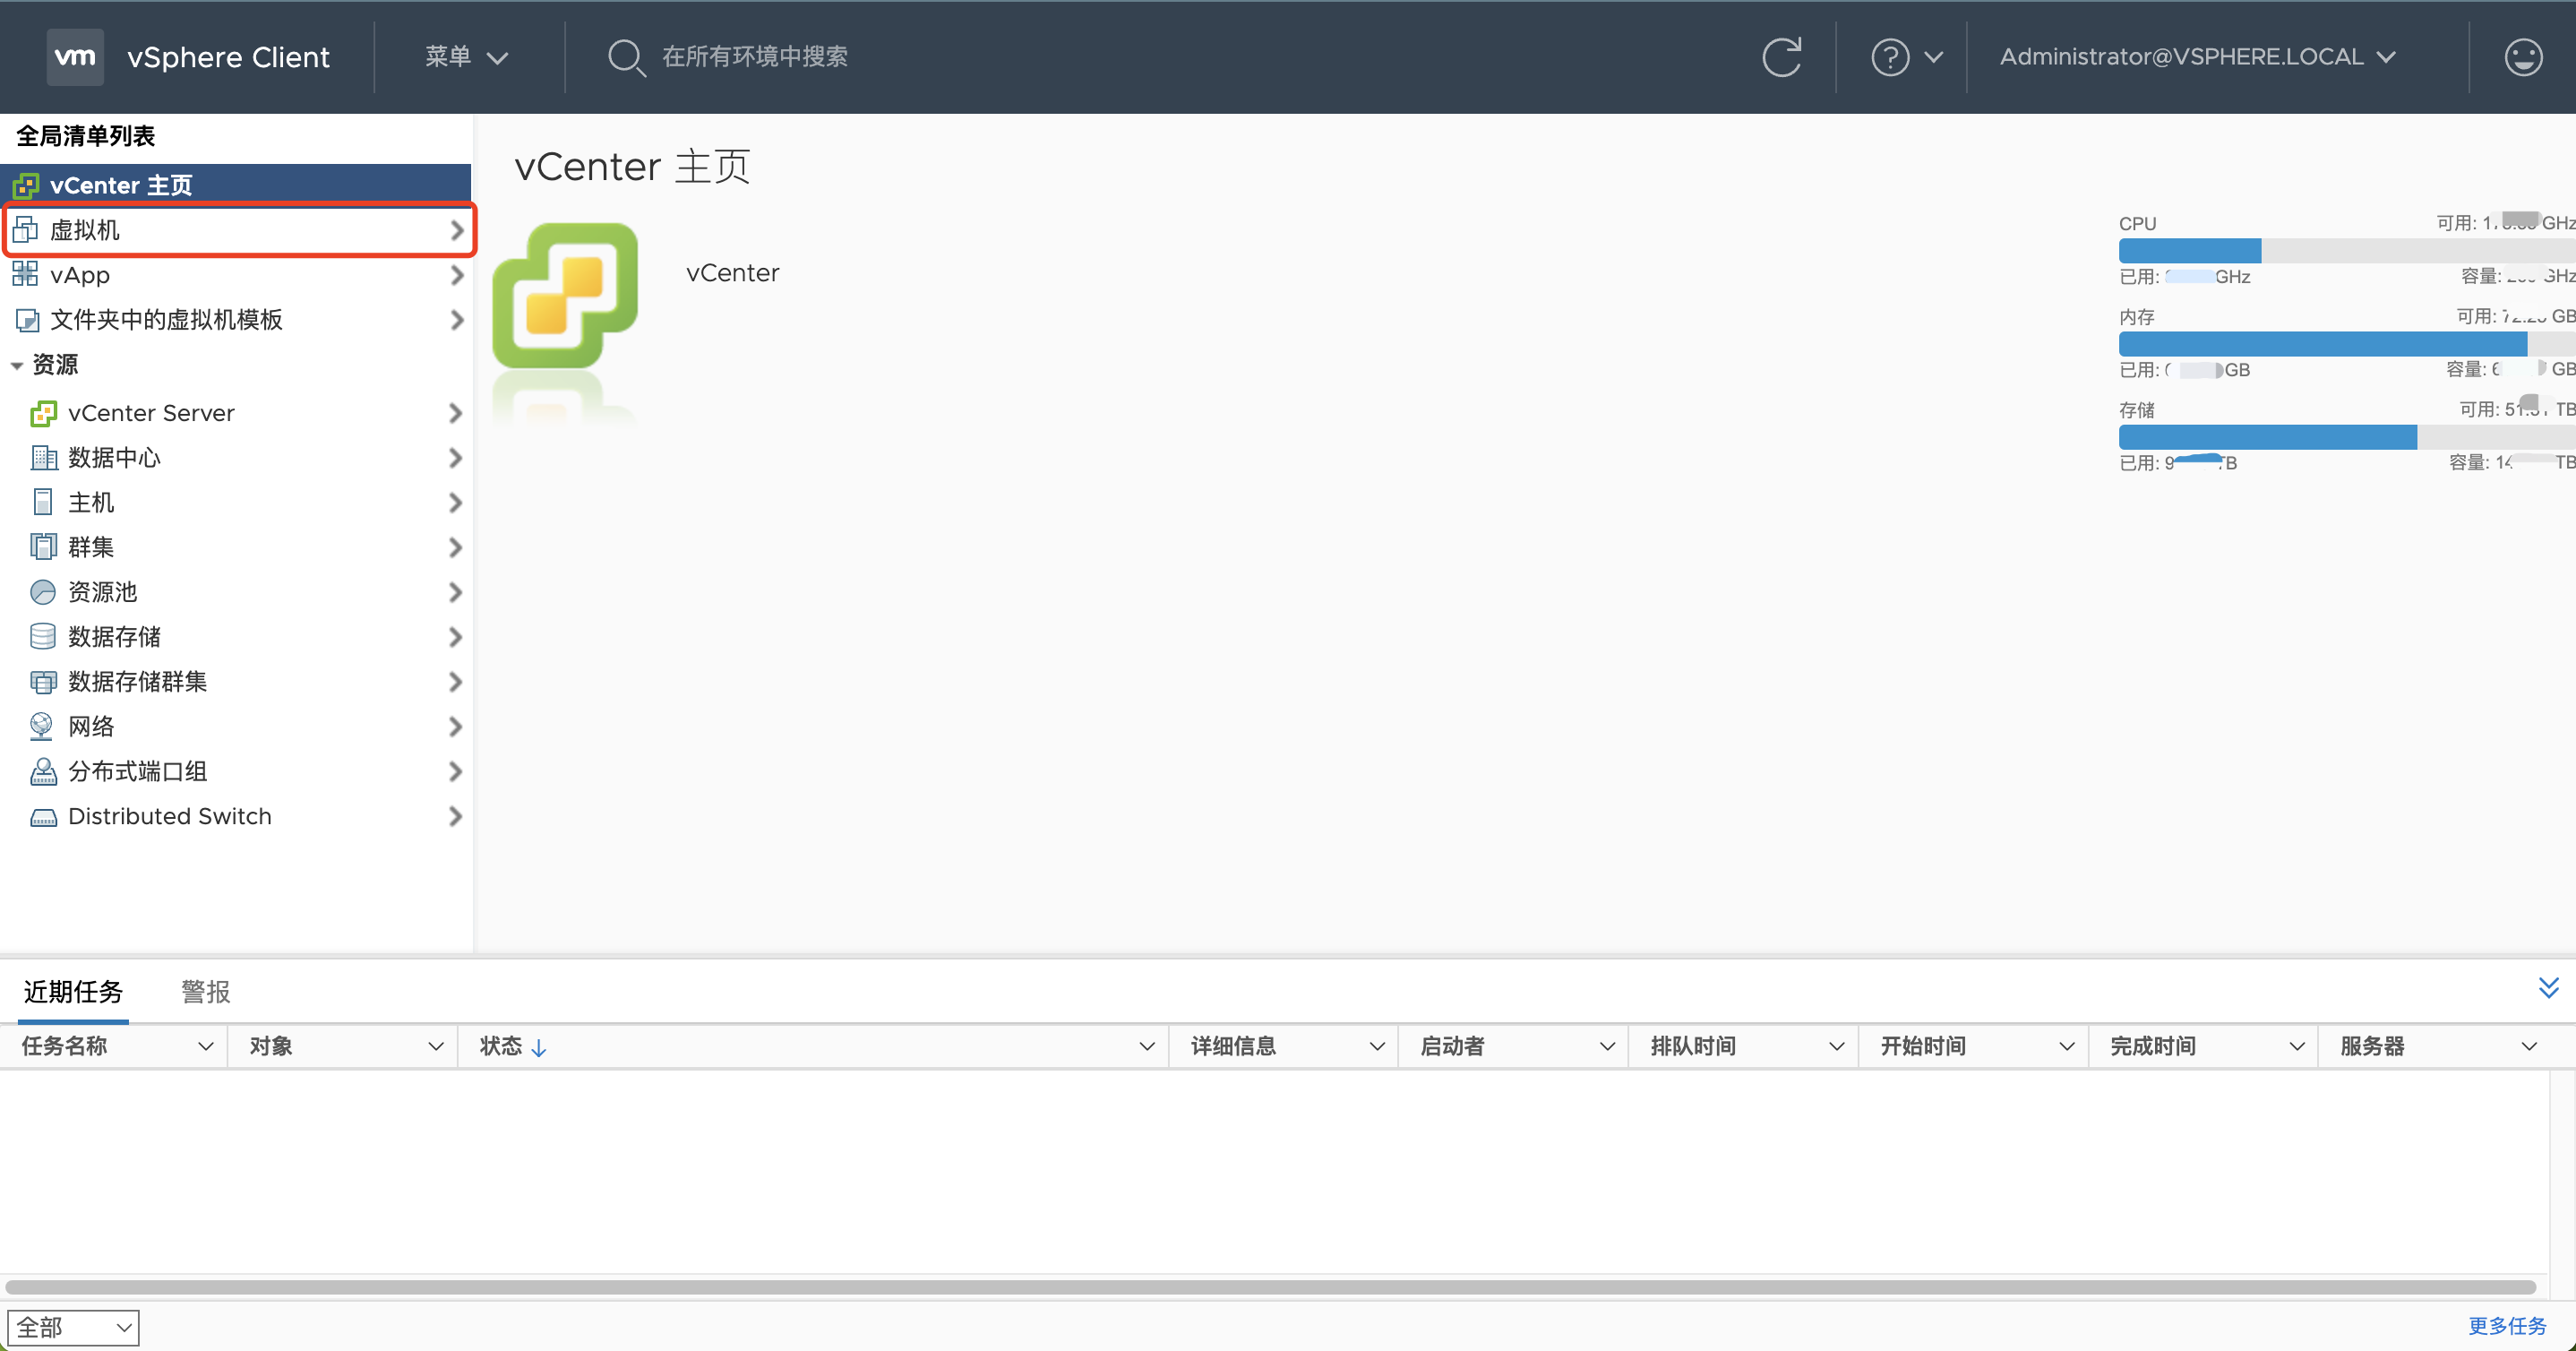Click the 网络 network icon

click(41, 726)
